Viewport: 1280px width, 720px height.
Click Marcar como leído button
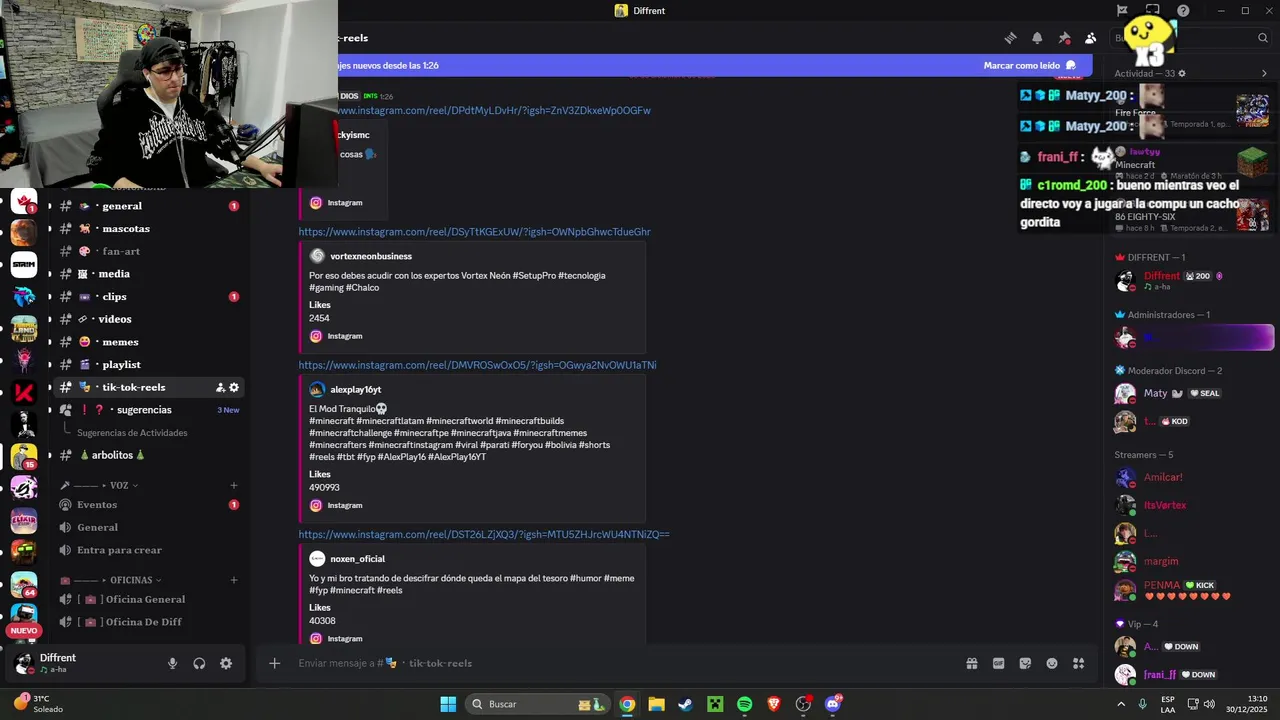tap(1029, 65)
